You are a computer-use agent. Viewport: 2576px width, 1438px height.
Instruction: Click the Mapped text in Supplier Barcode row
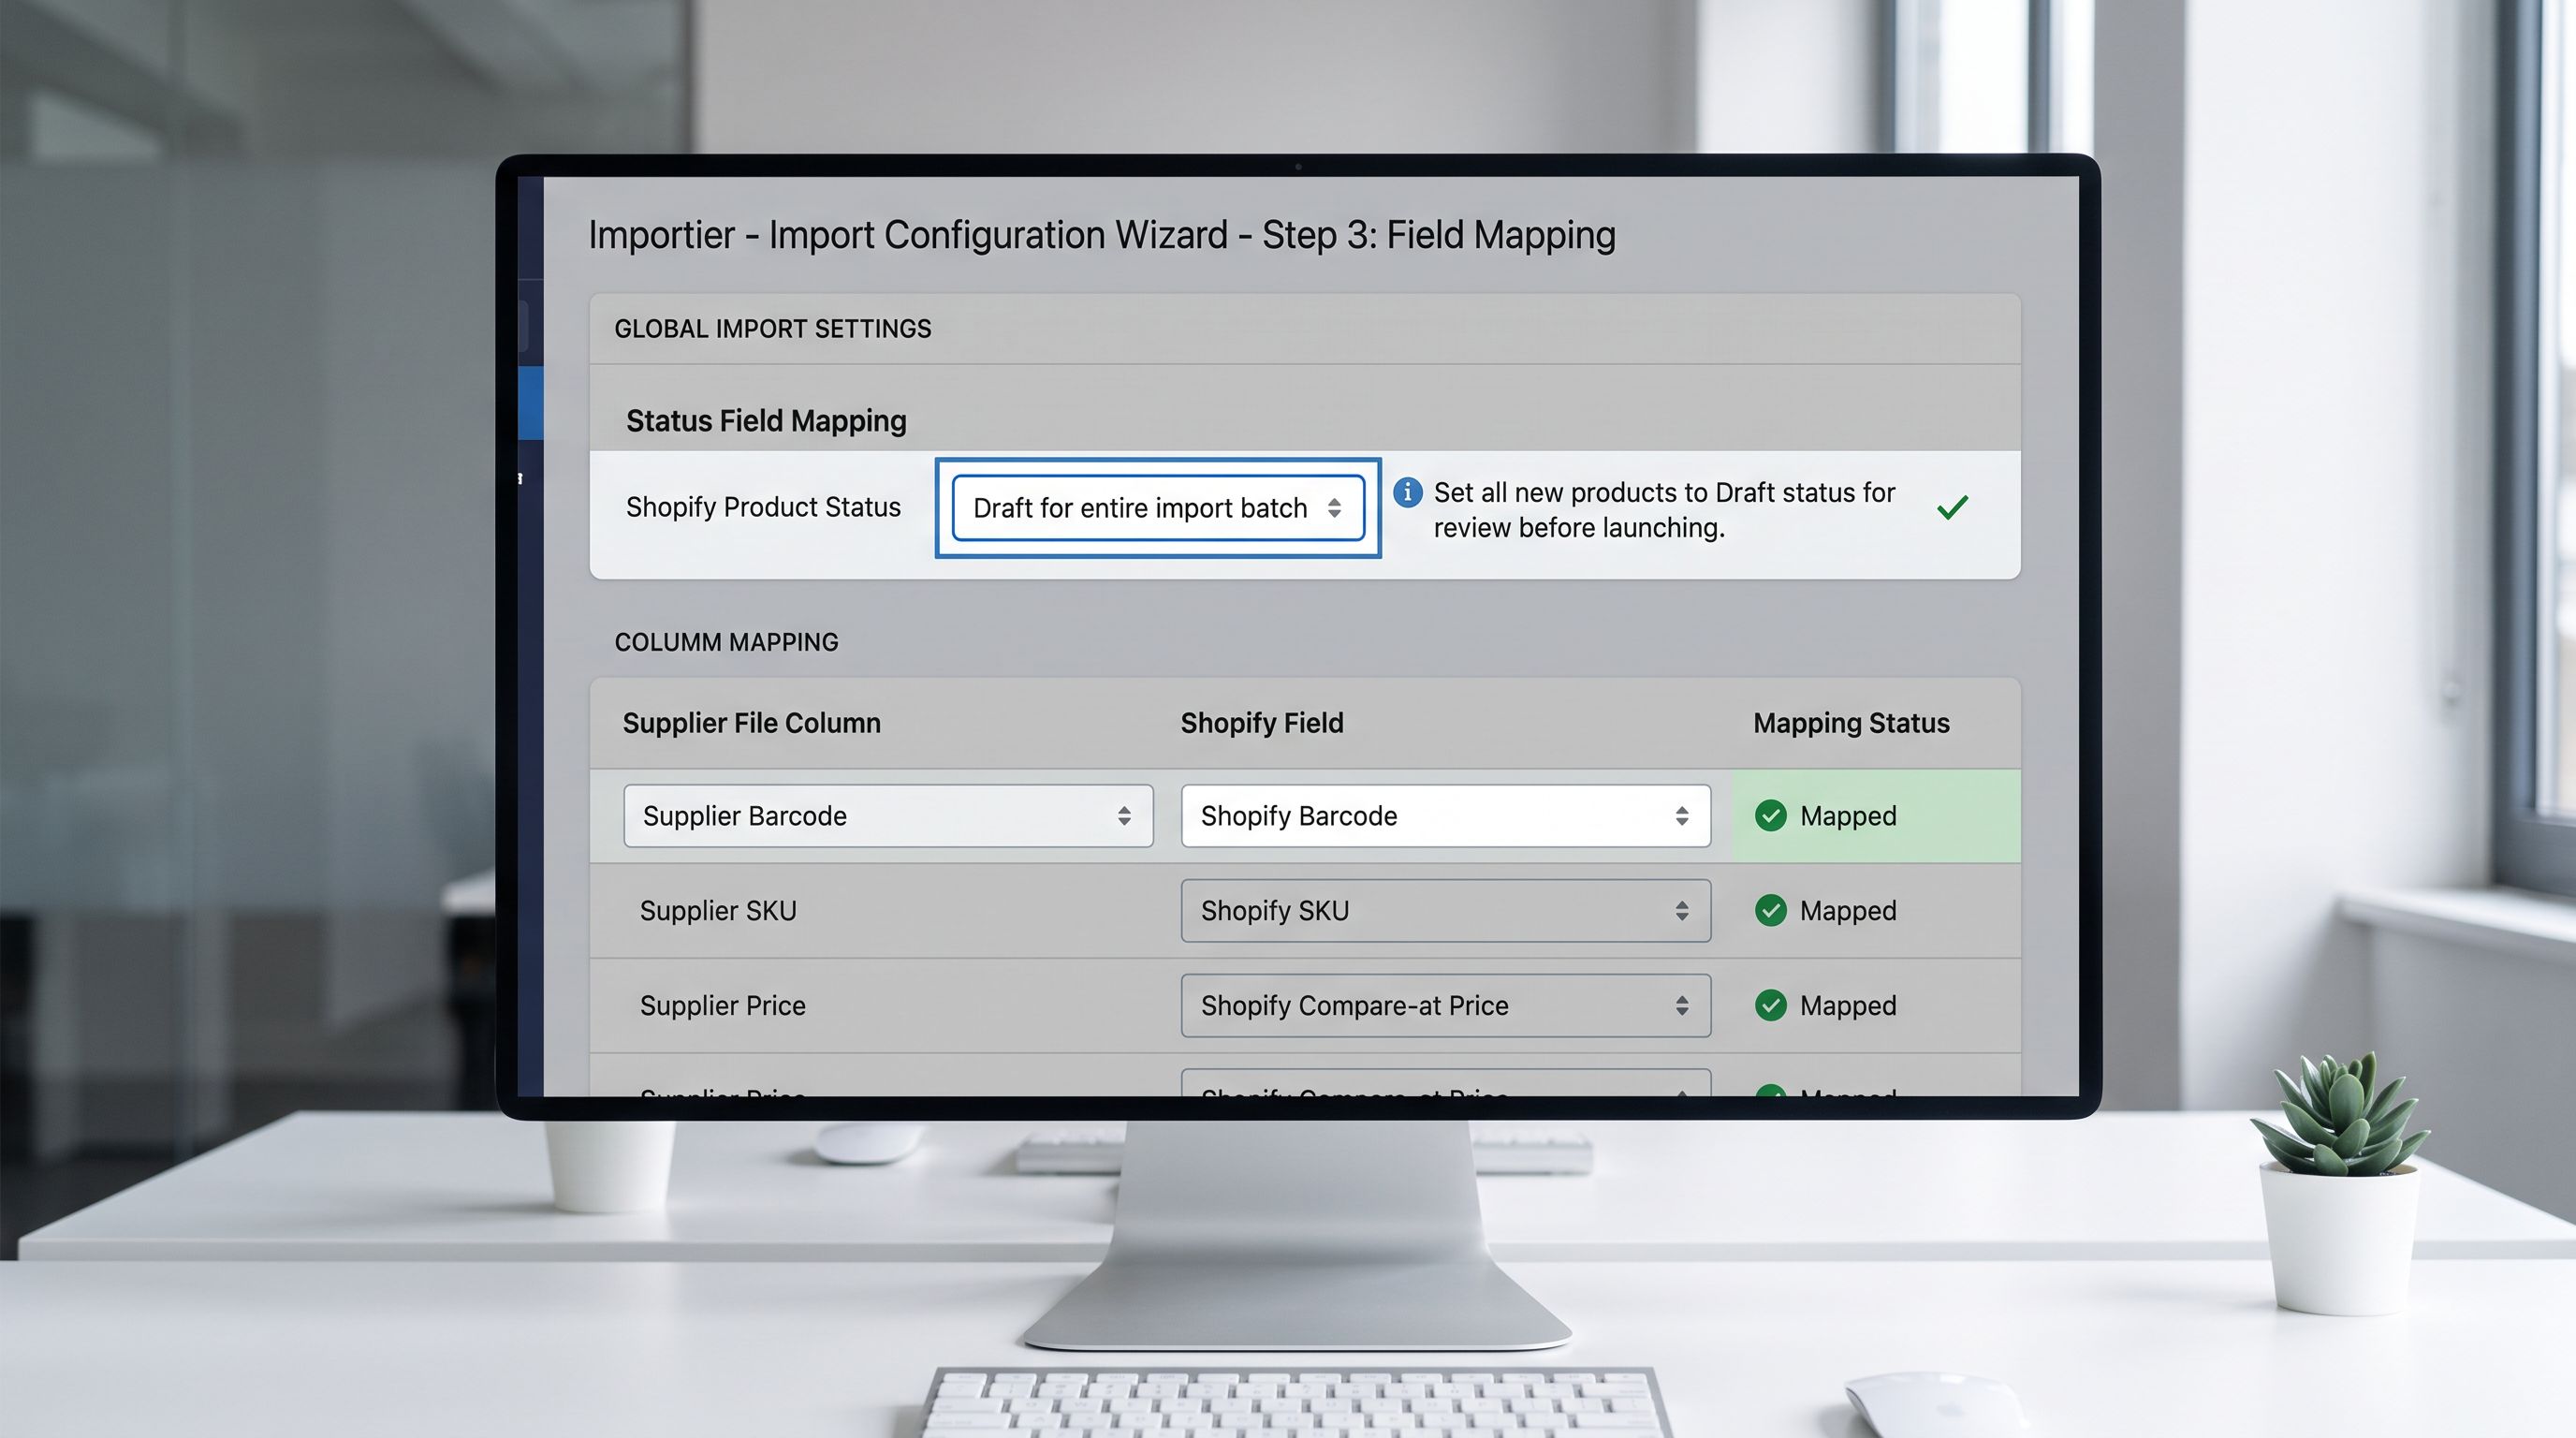point(1848,816)
